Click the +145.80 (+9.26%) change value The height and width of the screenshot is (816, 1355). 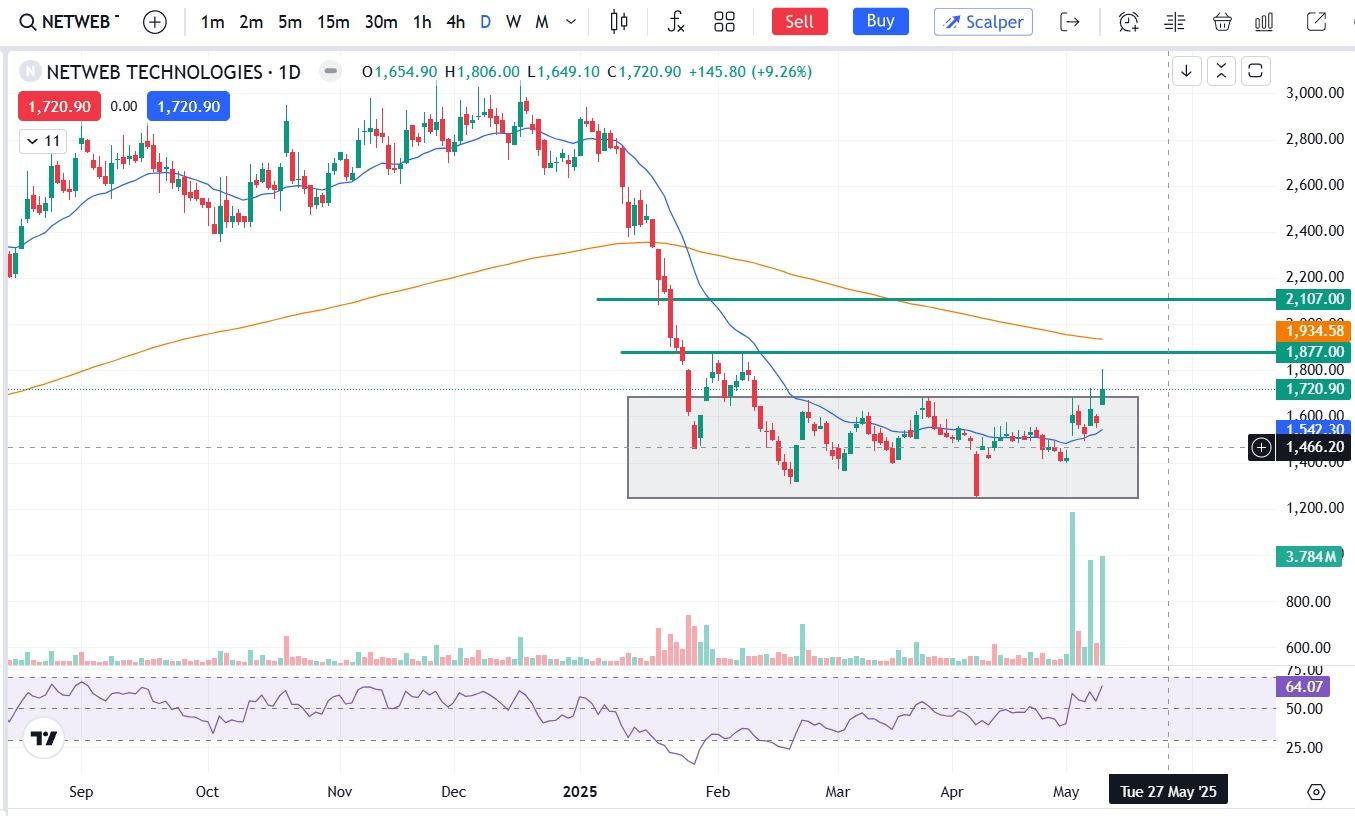[750, 72]
